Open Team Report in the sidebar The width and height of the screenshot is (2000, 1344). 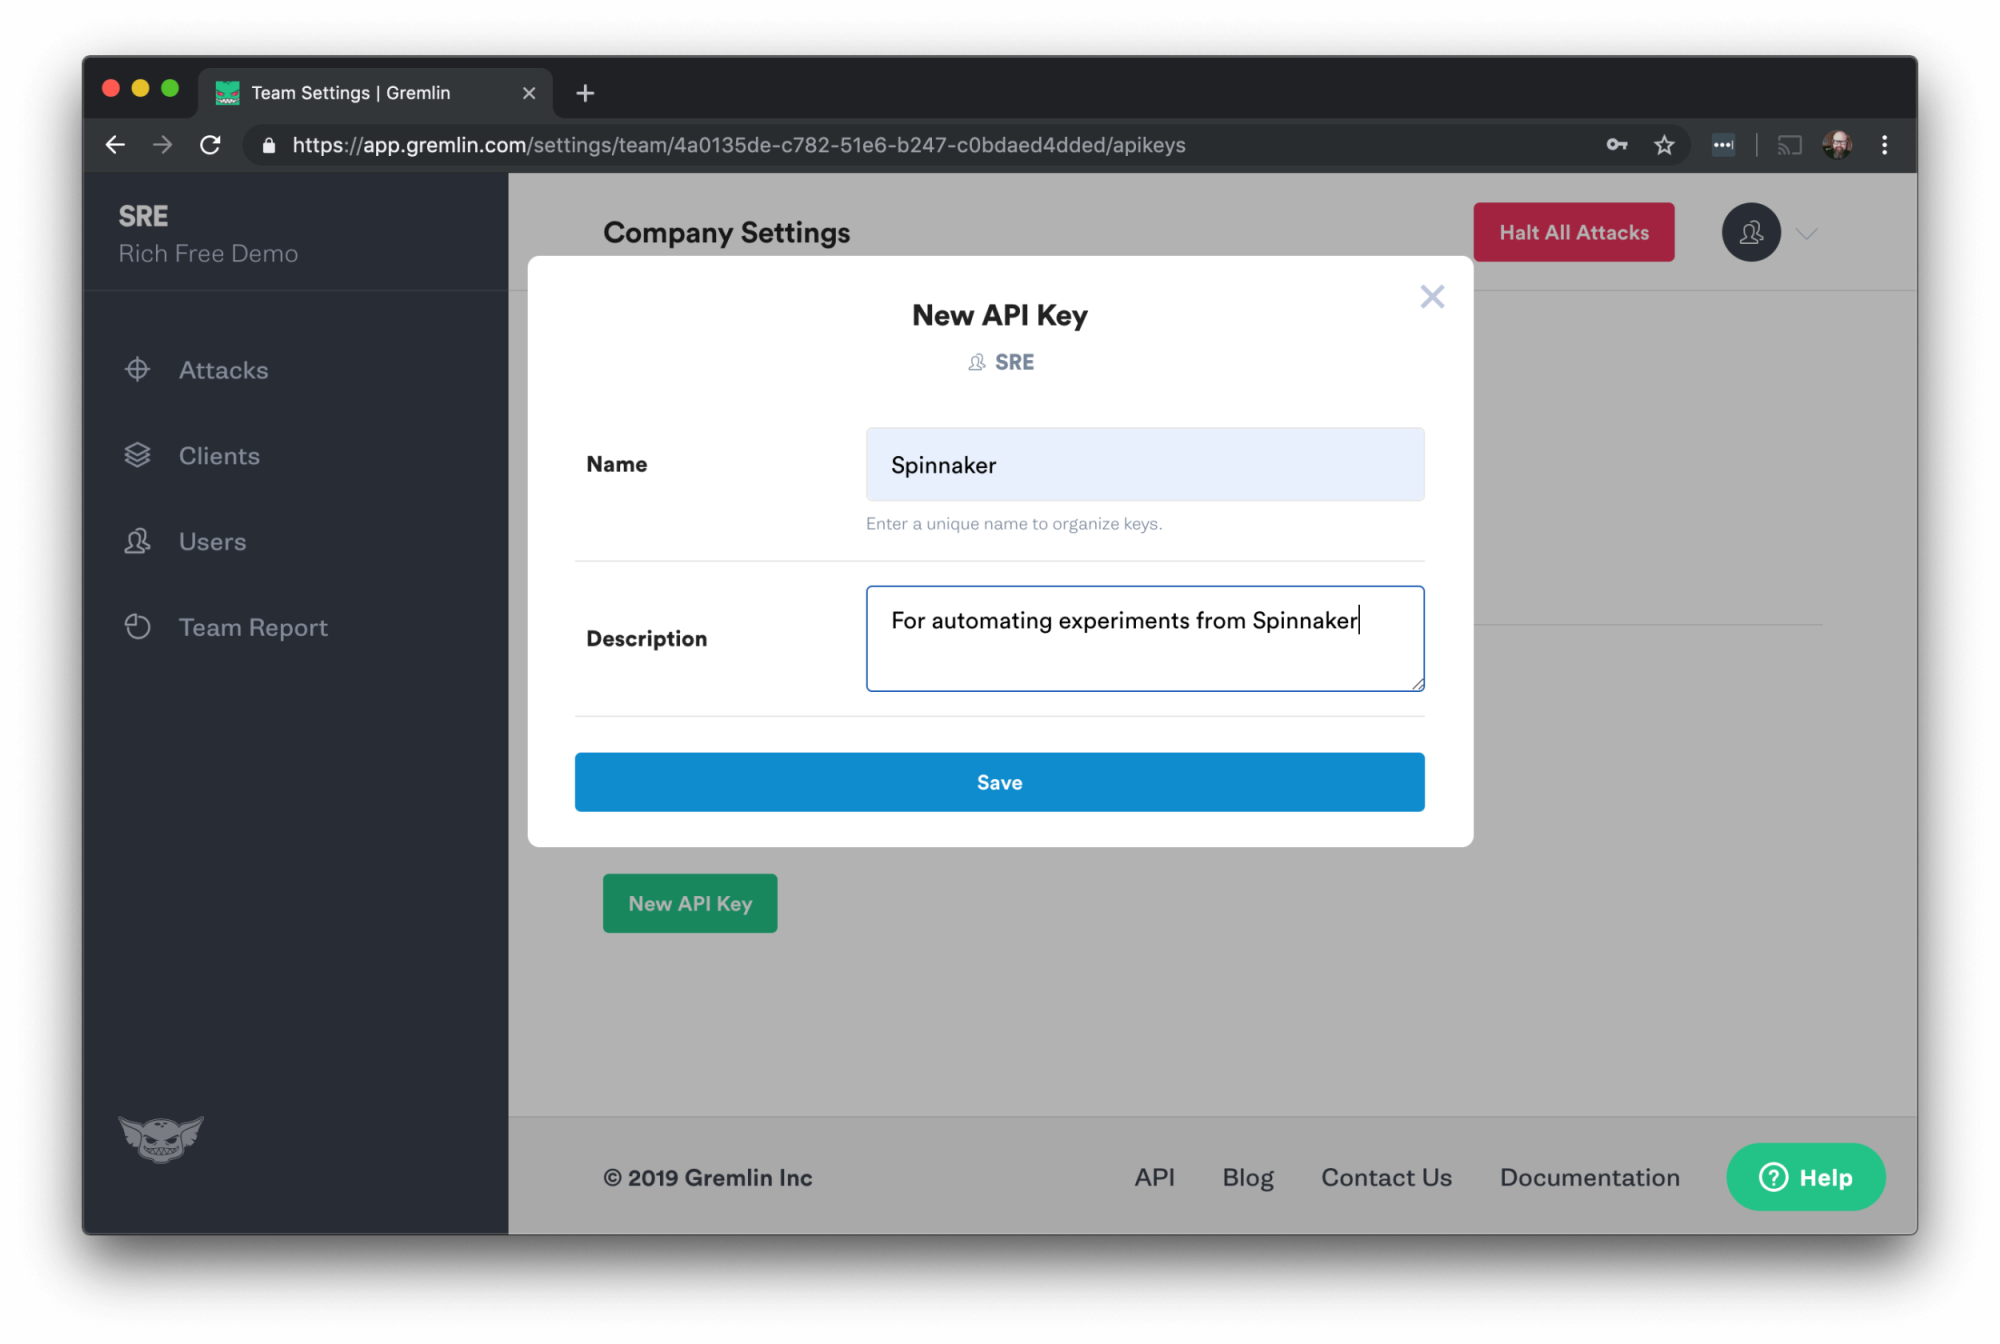(x=253, y=628)
